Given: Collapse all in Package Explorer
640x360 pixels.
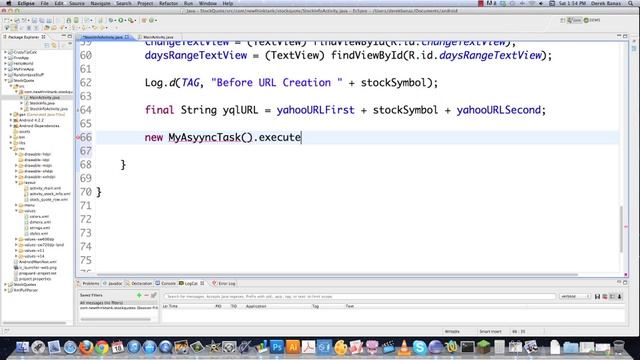Looking at the screenshot, I should coord(47,45).
